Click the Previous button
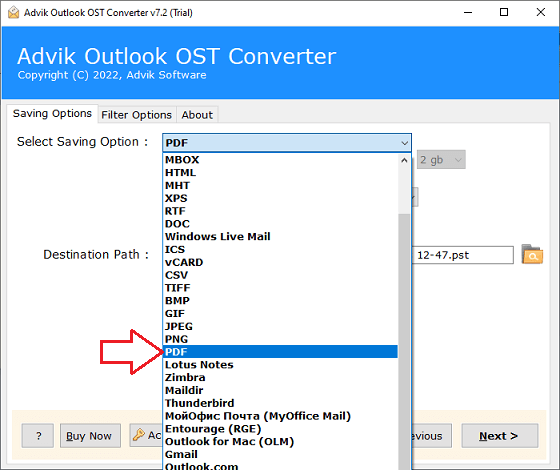The height and width of the screenshot is (470, 560). (432, 436)
